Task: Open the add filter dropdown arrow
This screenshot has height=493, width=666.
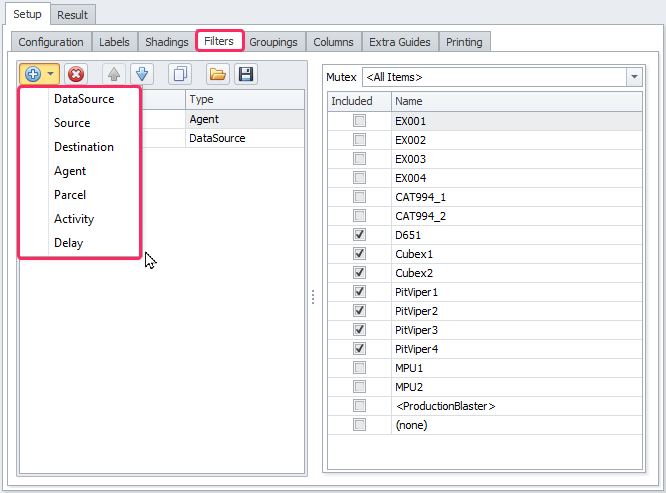Action: 50,74
